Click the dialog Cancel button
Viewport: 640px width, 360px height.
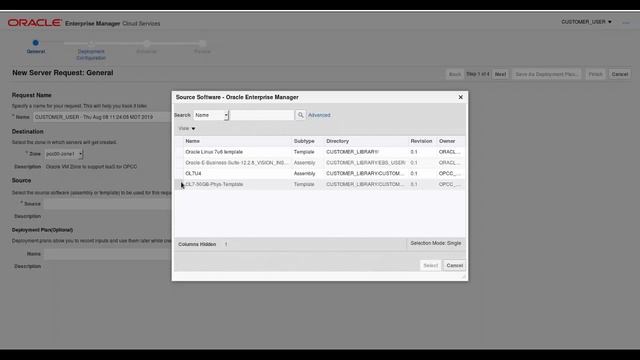point(454,265)
